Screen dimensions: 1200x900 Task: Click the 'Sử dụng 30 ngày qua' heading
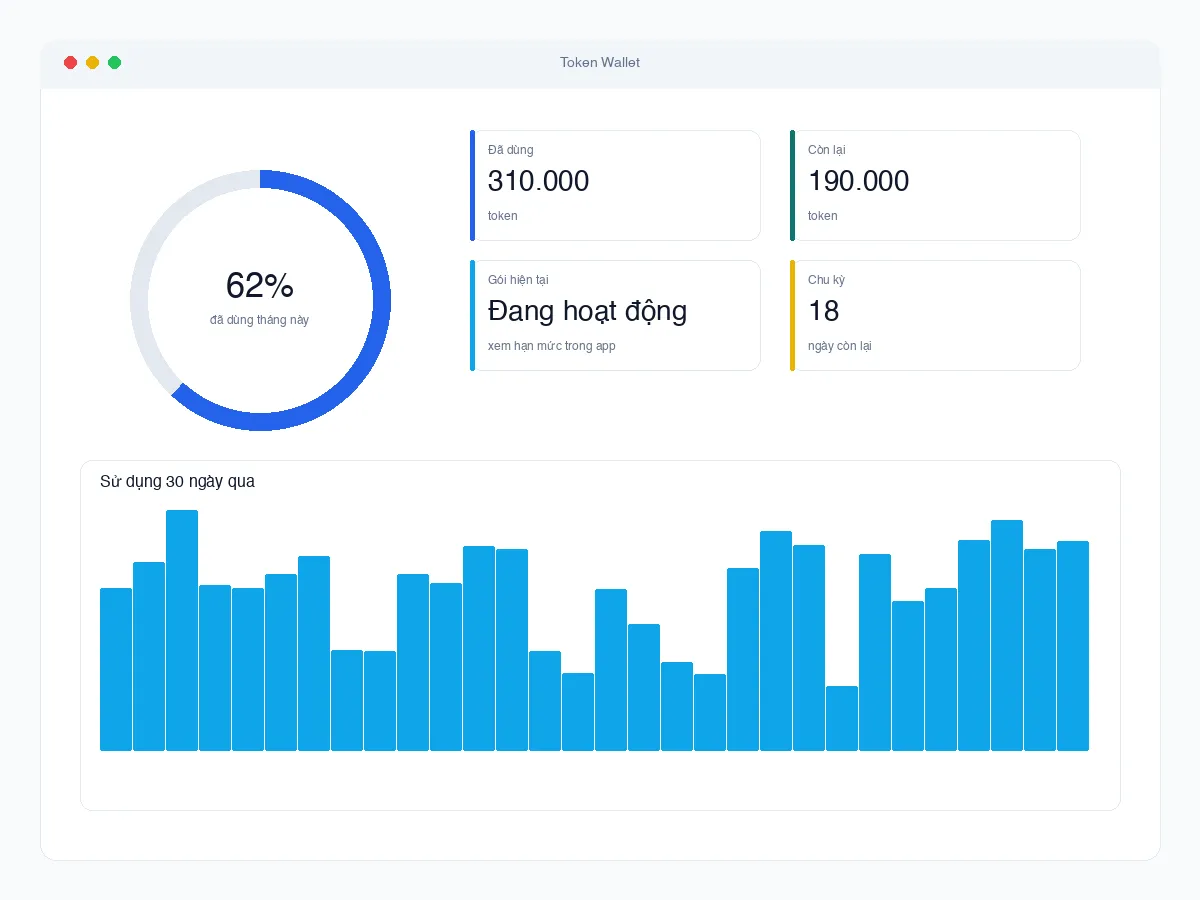tap(177, 481)
